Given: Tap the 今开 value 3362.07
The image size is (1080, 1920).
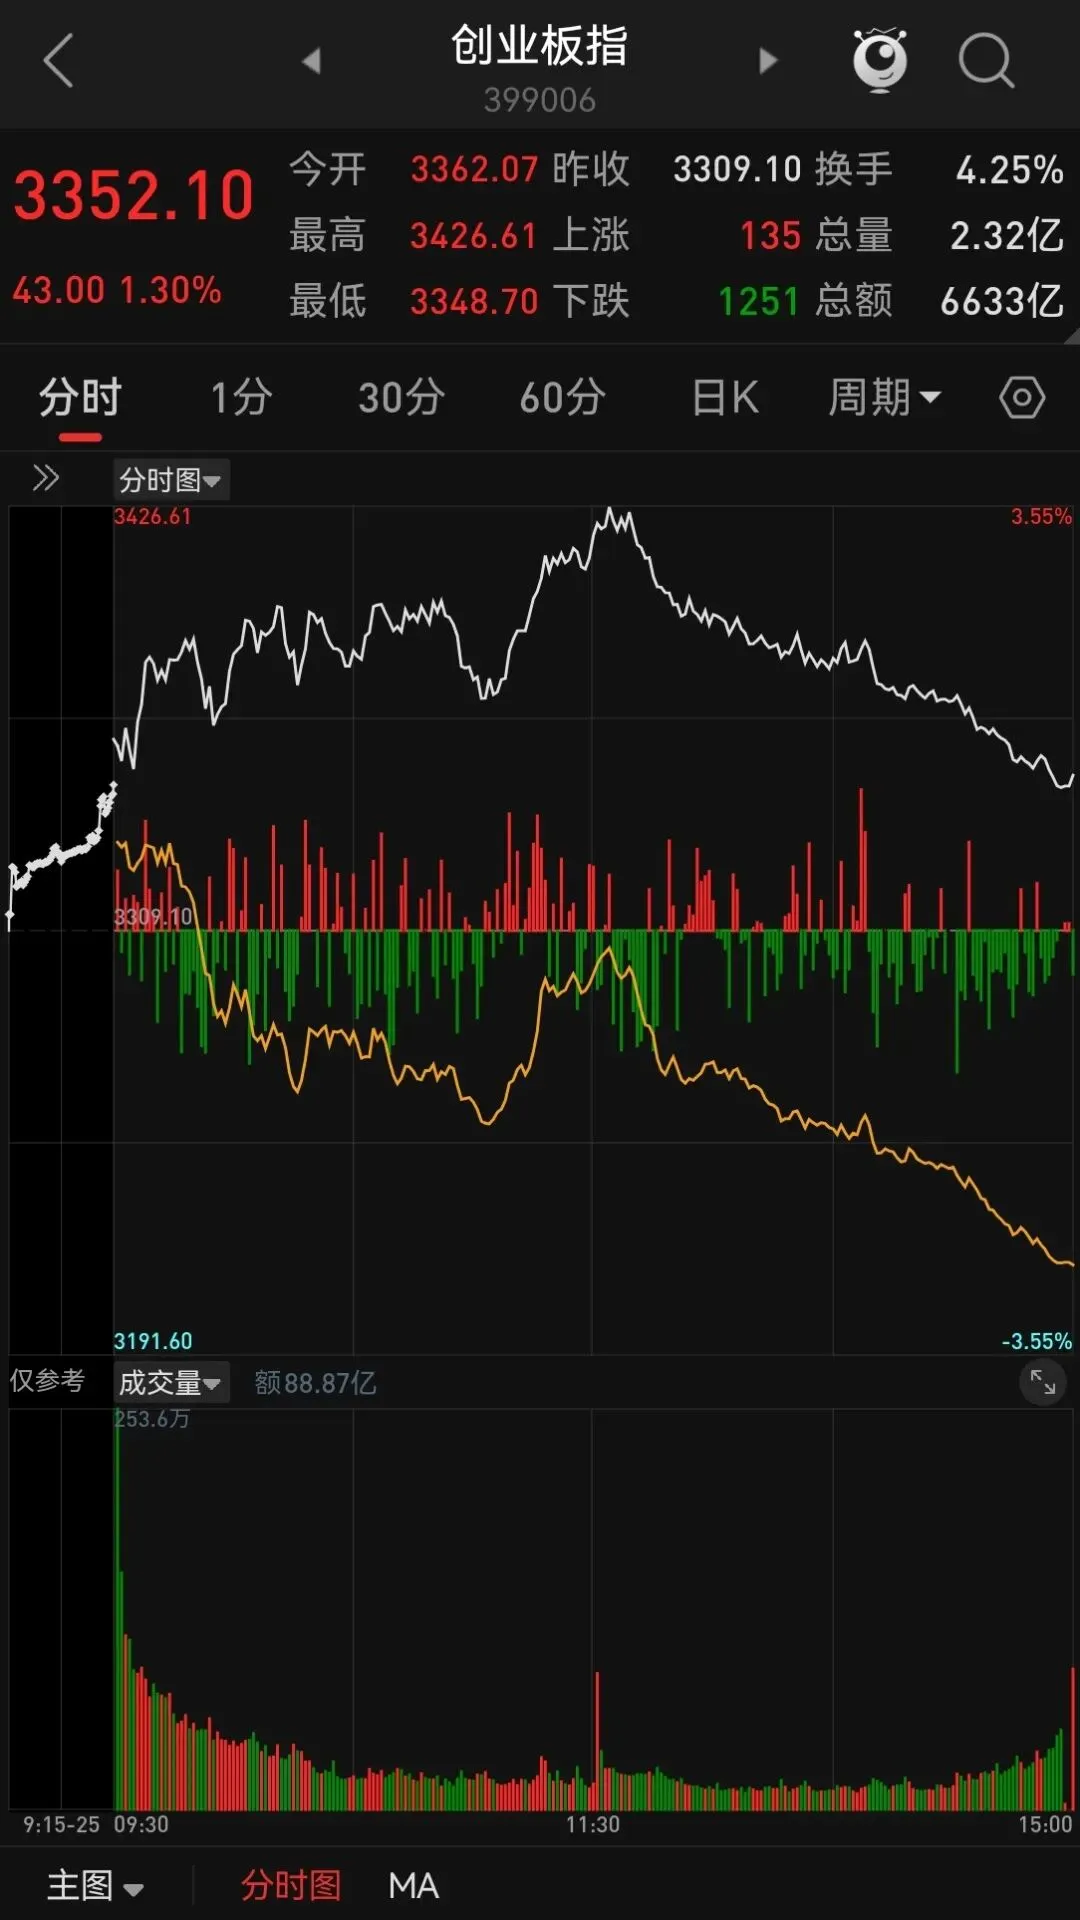Looking at the screenshot, I should click(474, 169).
